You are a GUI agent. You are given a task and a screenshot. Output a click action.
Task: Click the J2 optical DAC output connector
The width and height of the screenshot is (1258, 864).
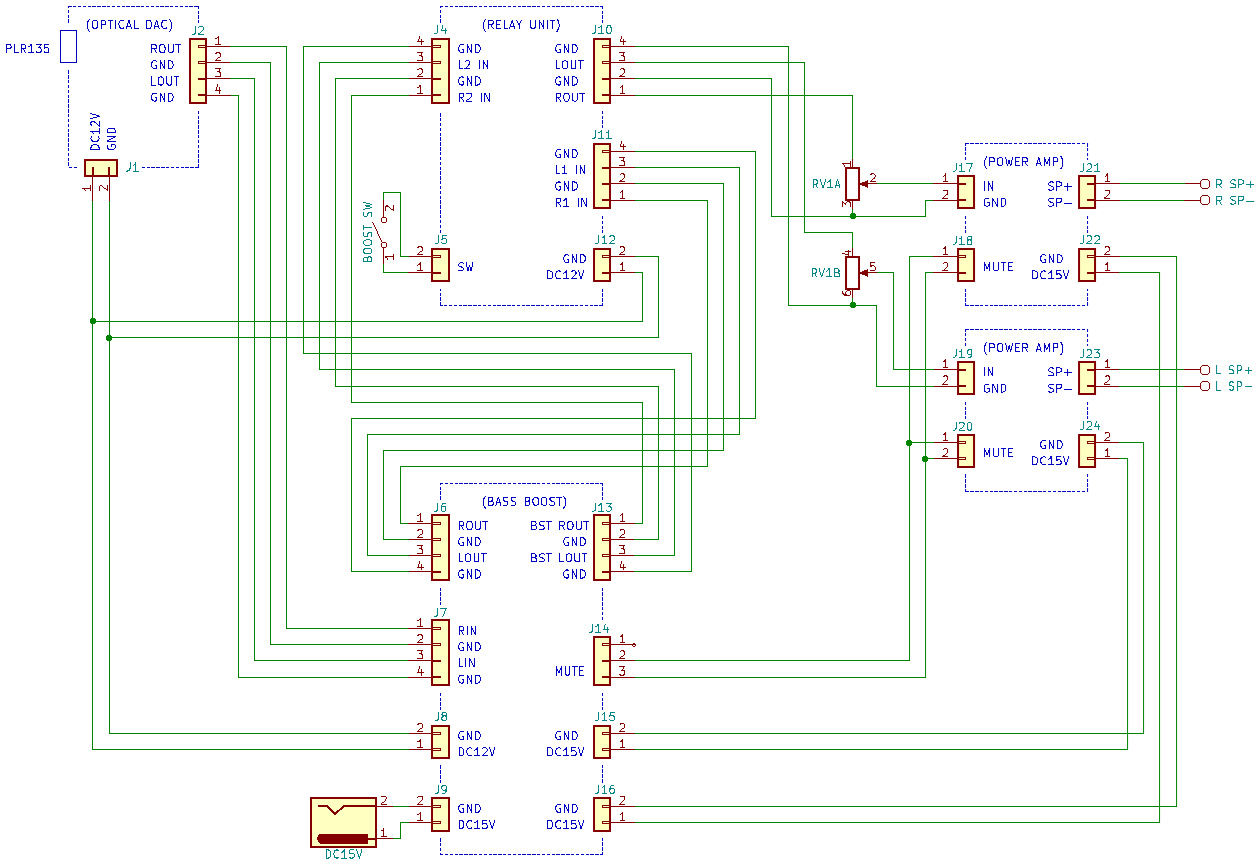197,72
